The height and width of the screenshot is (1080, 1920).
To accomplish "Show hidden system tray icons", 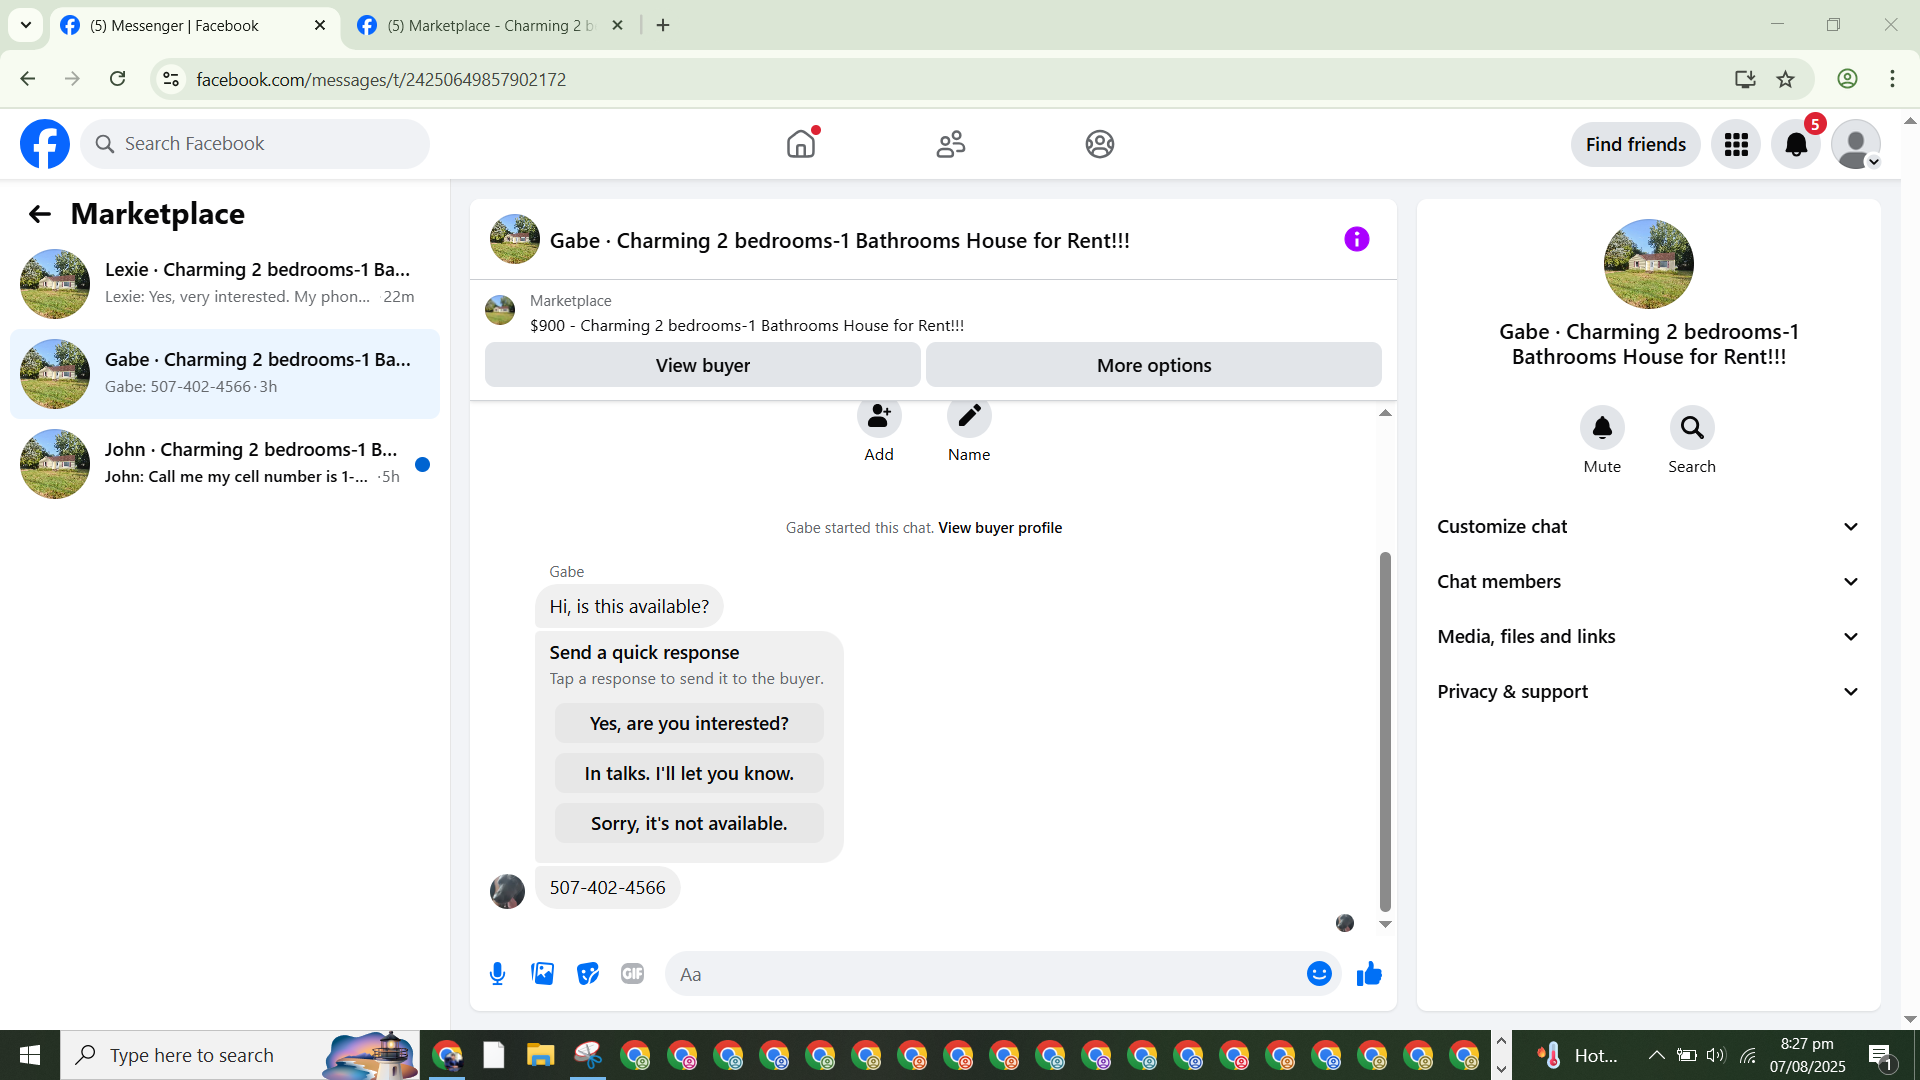I will pos(1656,1055).
